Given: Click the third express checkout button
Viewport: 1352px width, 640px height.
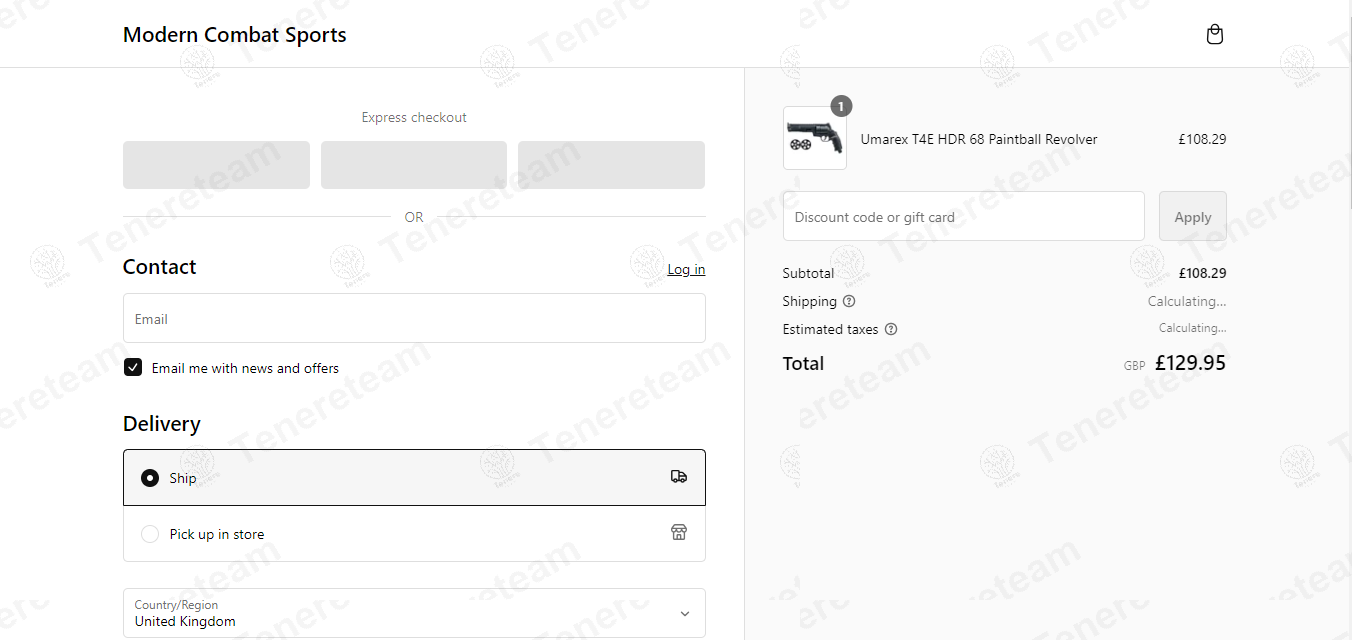Looking at the screenshot, I should (x=611, y=165).
